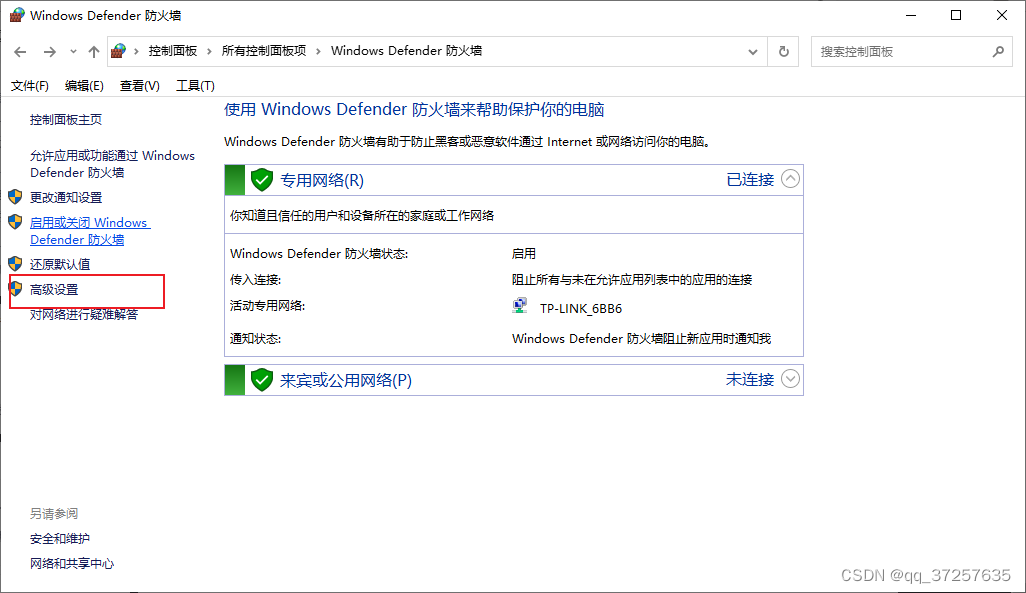Click 通知状态 label
The width and height of the screenshot is (1026, 593).
pyautogui.click(x=255, y=338)
